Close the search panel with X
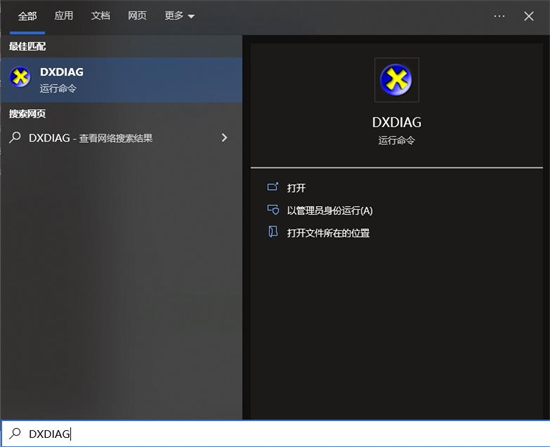The height and width of the screenshot is (447, 550). [x=529, y=16]
